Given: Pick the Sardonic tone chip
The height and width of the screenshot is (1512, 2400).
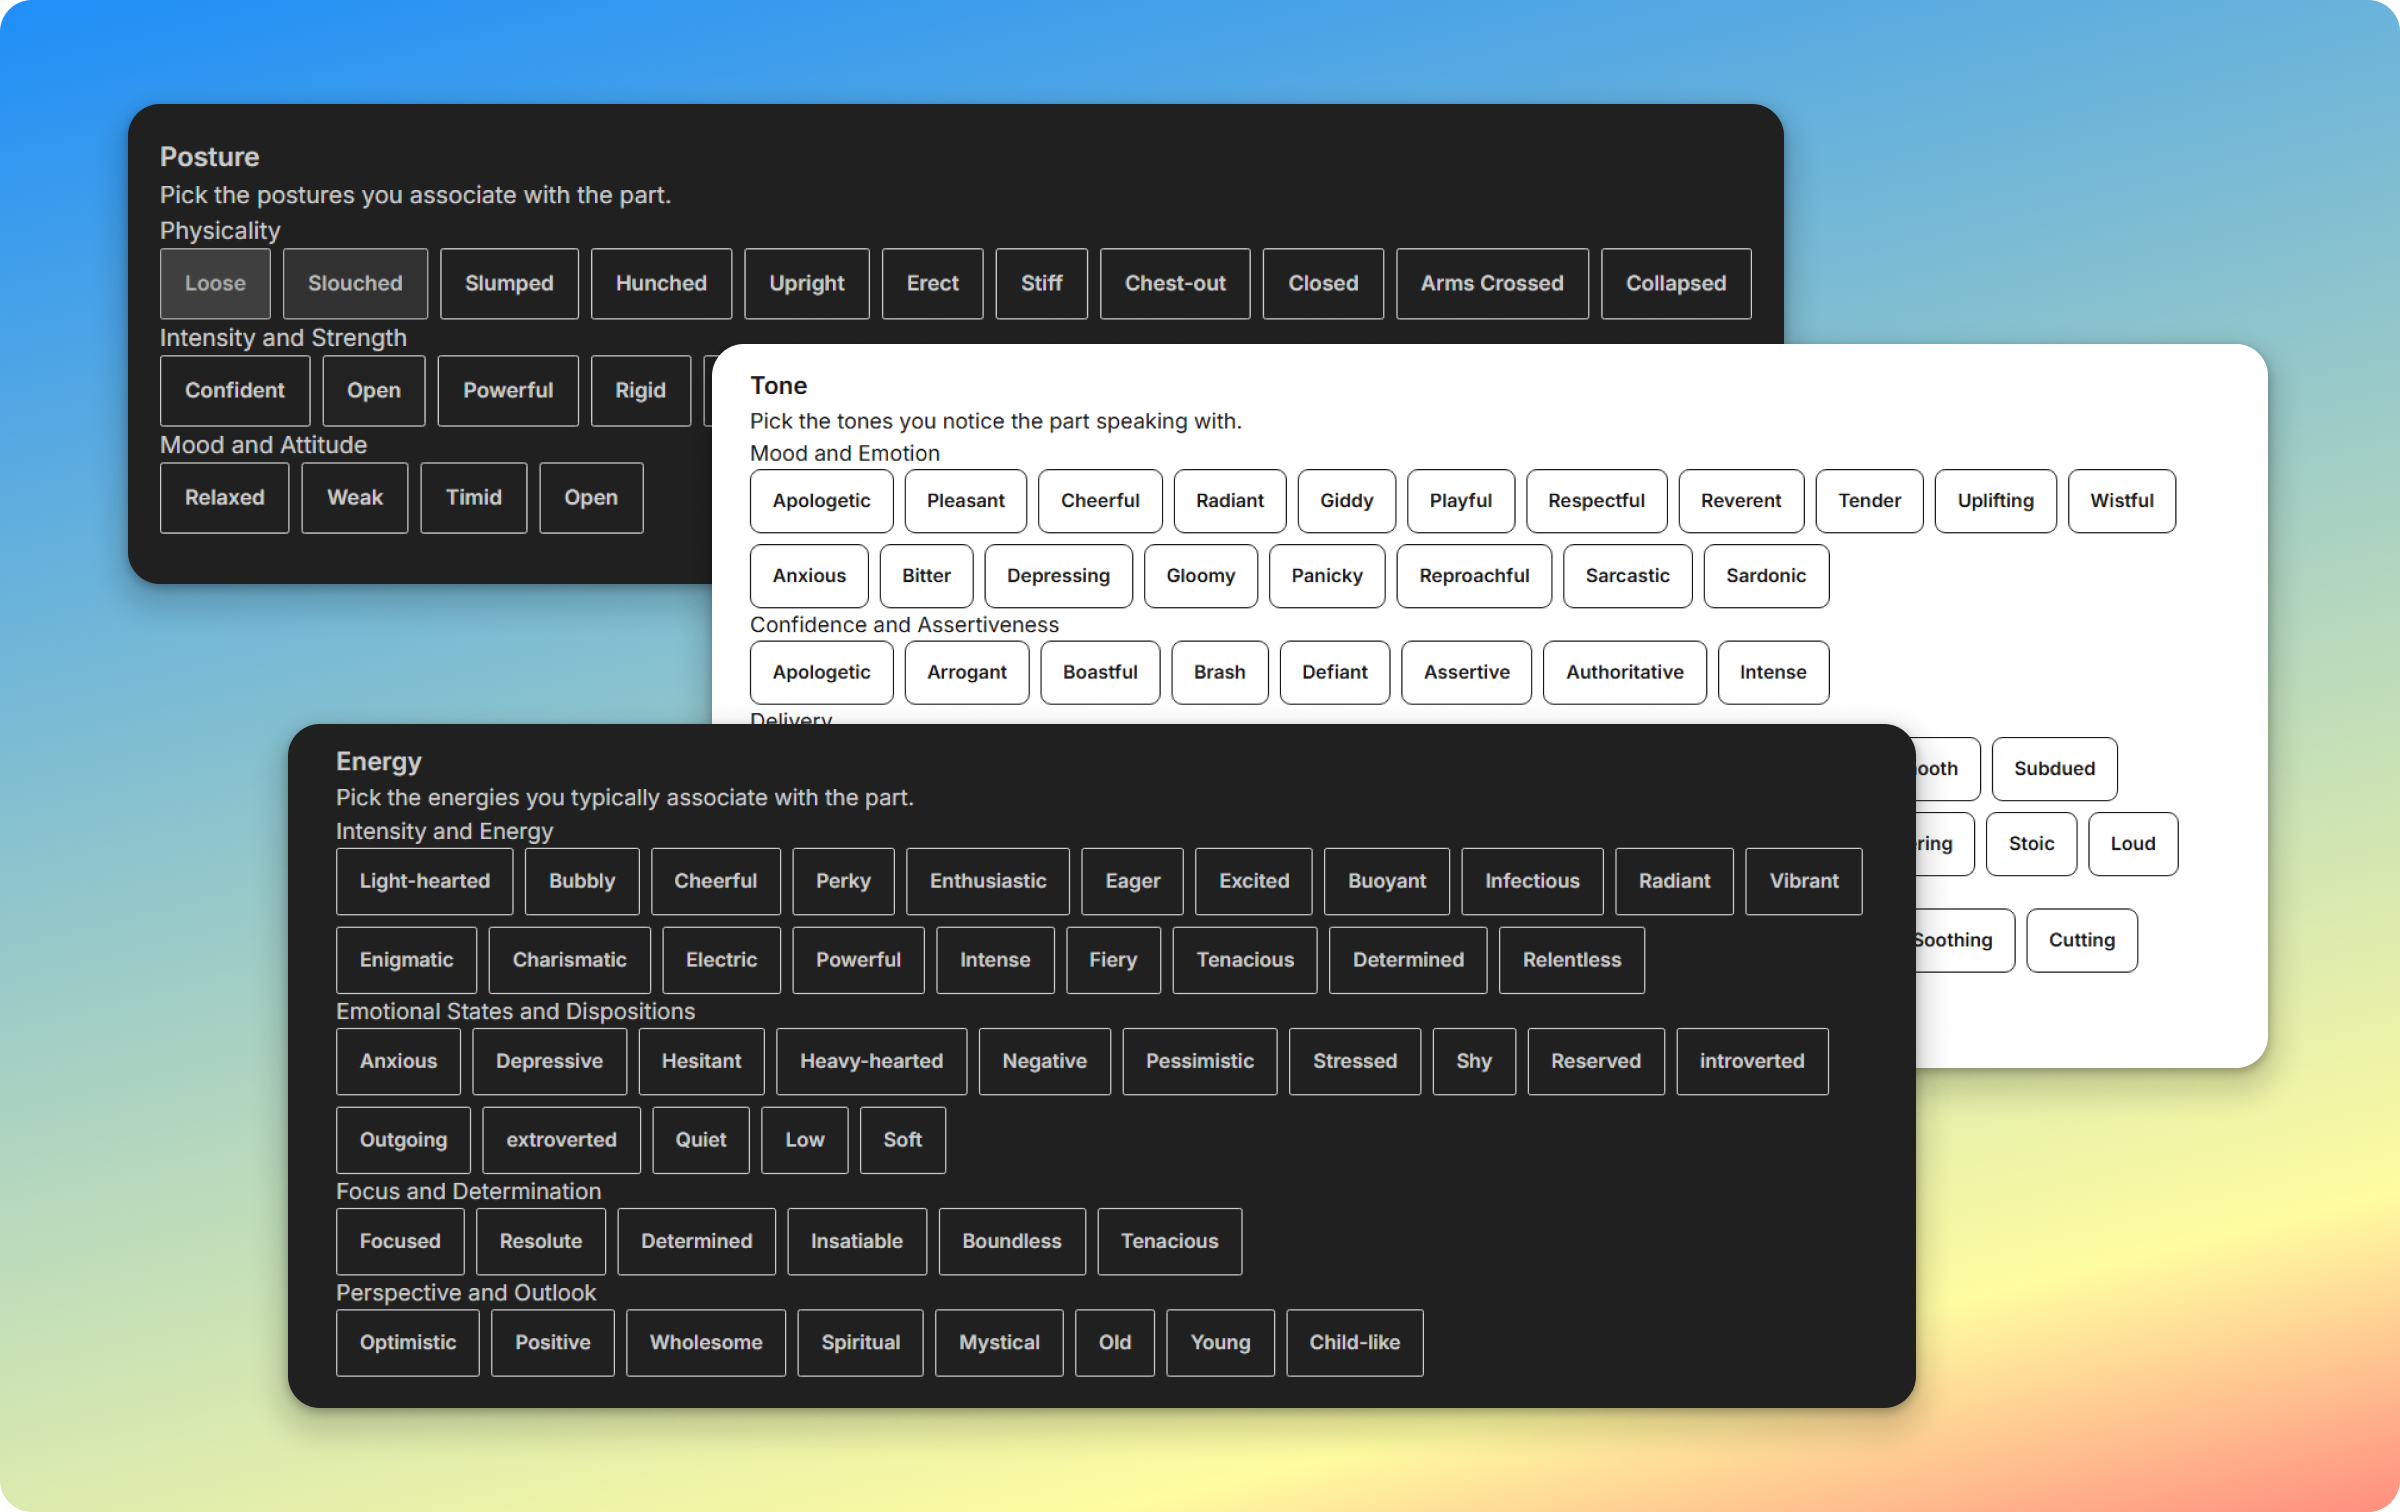Looking at the screenshot, I should 1765,576.
